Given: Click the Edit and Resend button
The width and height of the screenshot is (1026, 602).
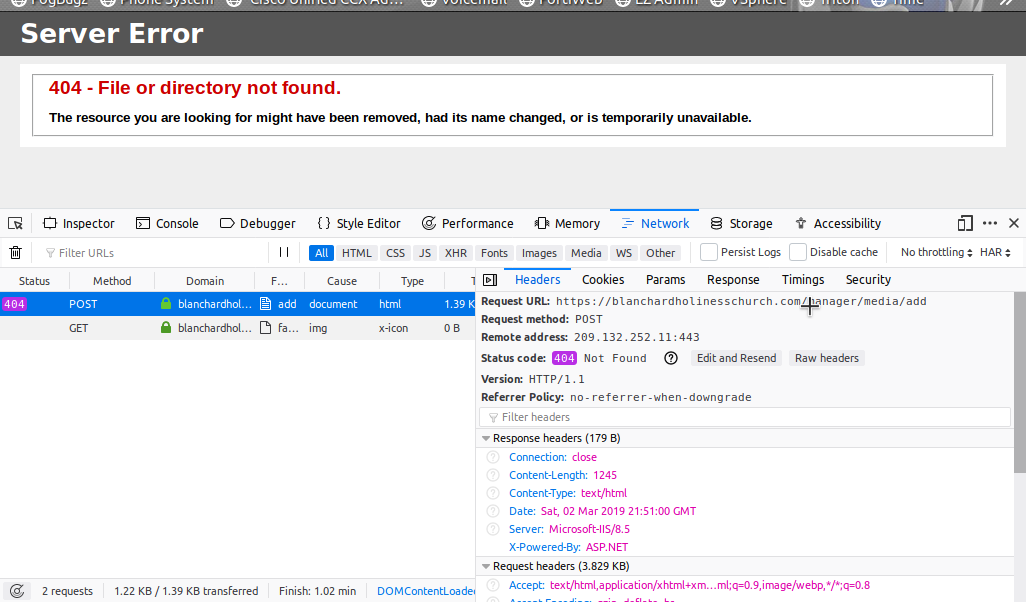Looking at the screenshot, I should 736,358.
